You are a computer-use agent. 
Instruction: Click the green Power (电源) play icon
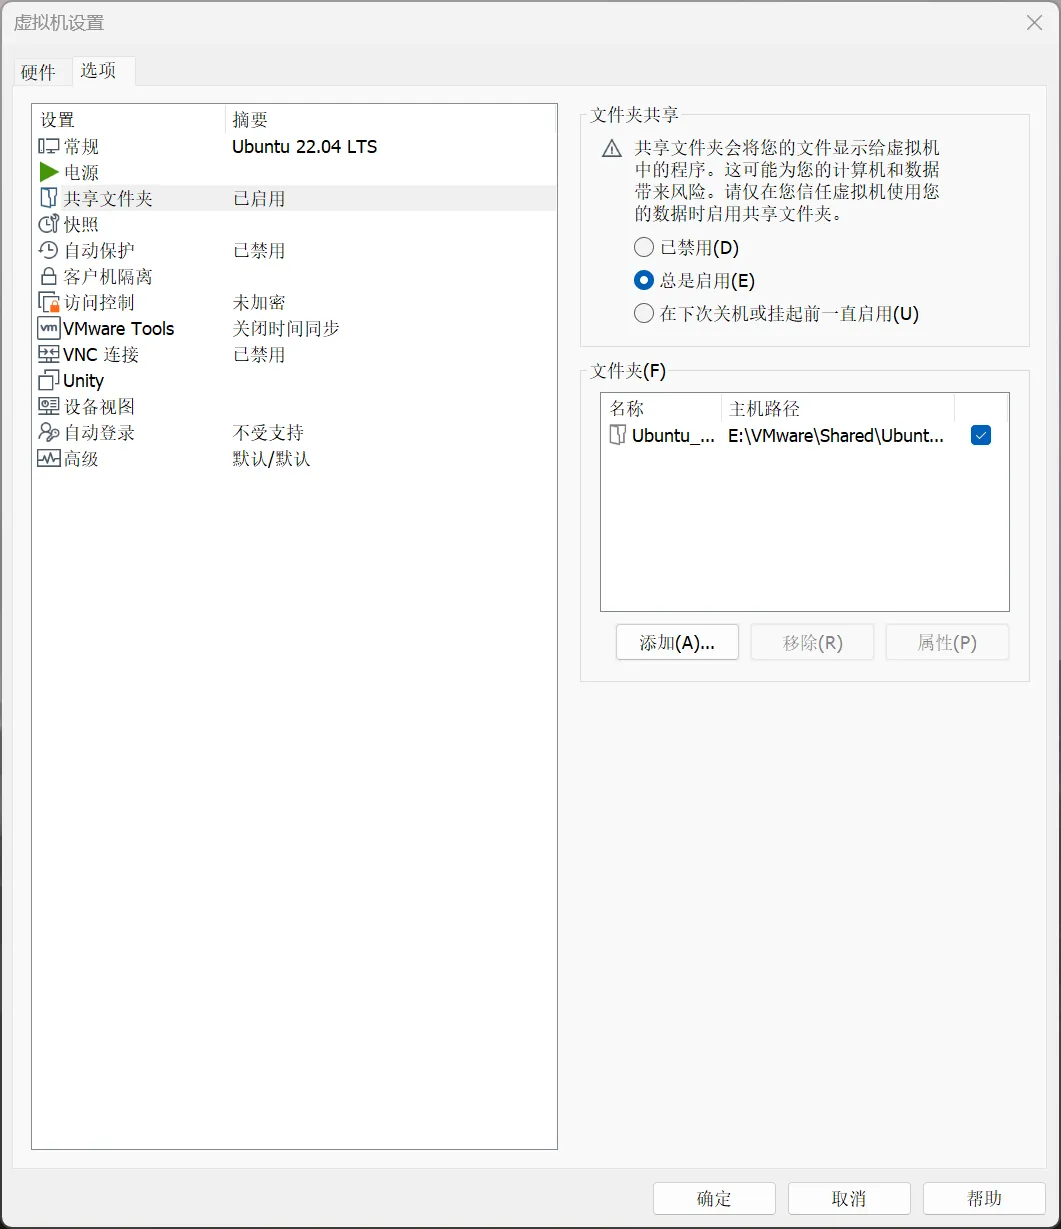coord(49,173)
